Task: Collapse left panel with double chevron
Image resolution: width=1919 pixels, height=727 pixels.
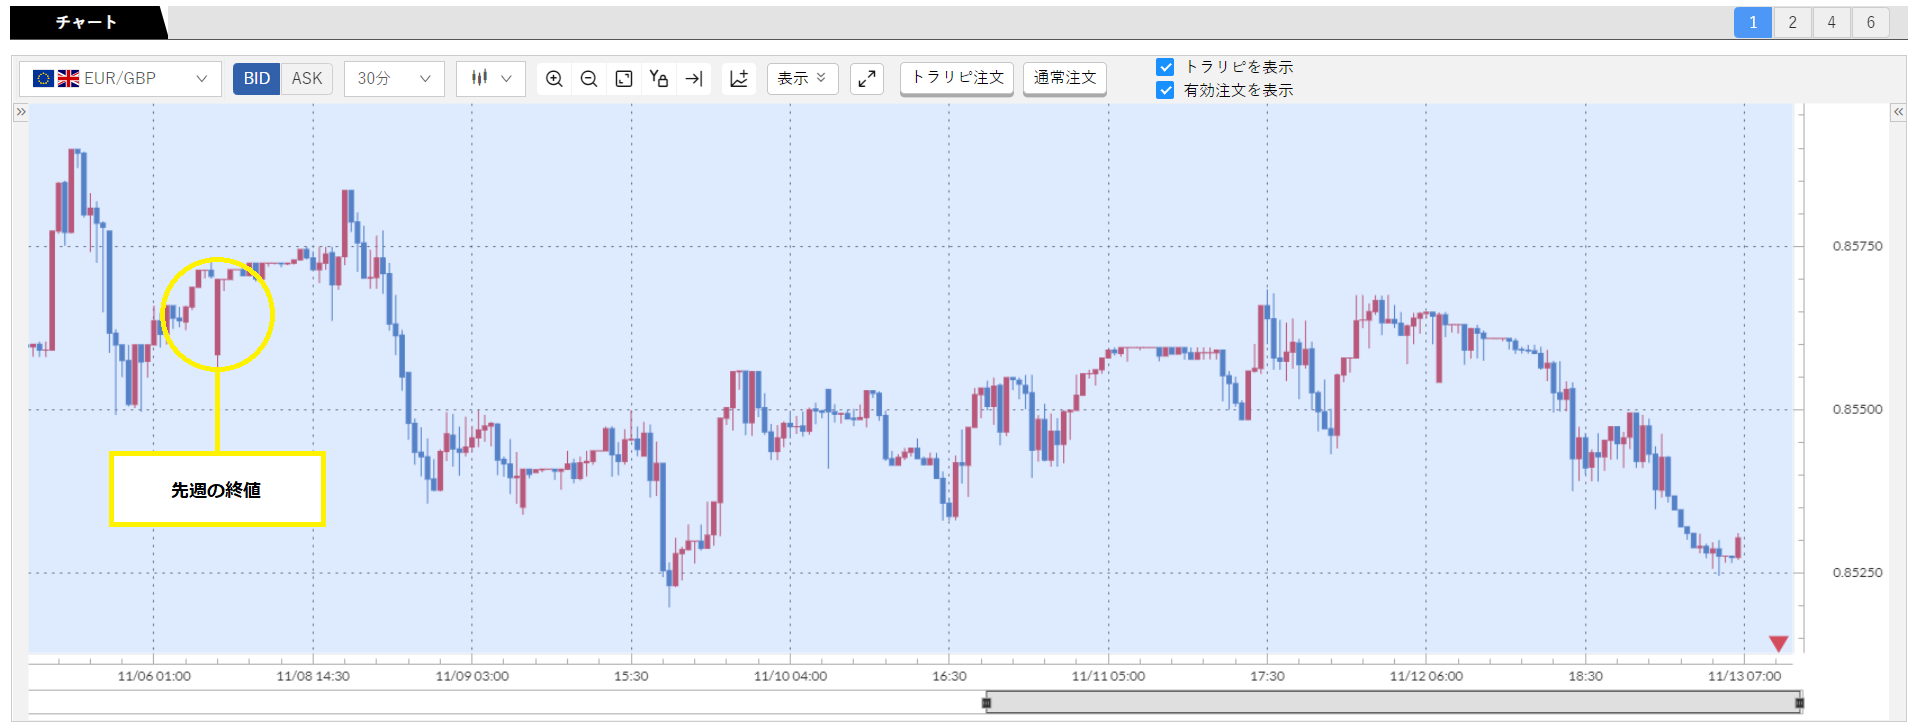Action: [20, 112]
